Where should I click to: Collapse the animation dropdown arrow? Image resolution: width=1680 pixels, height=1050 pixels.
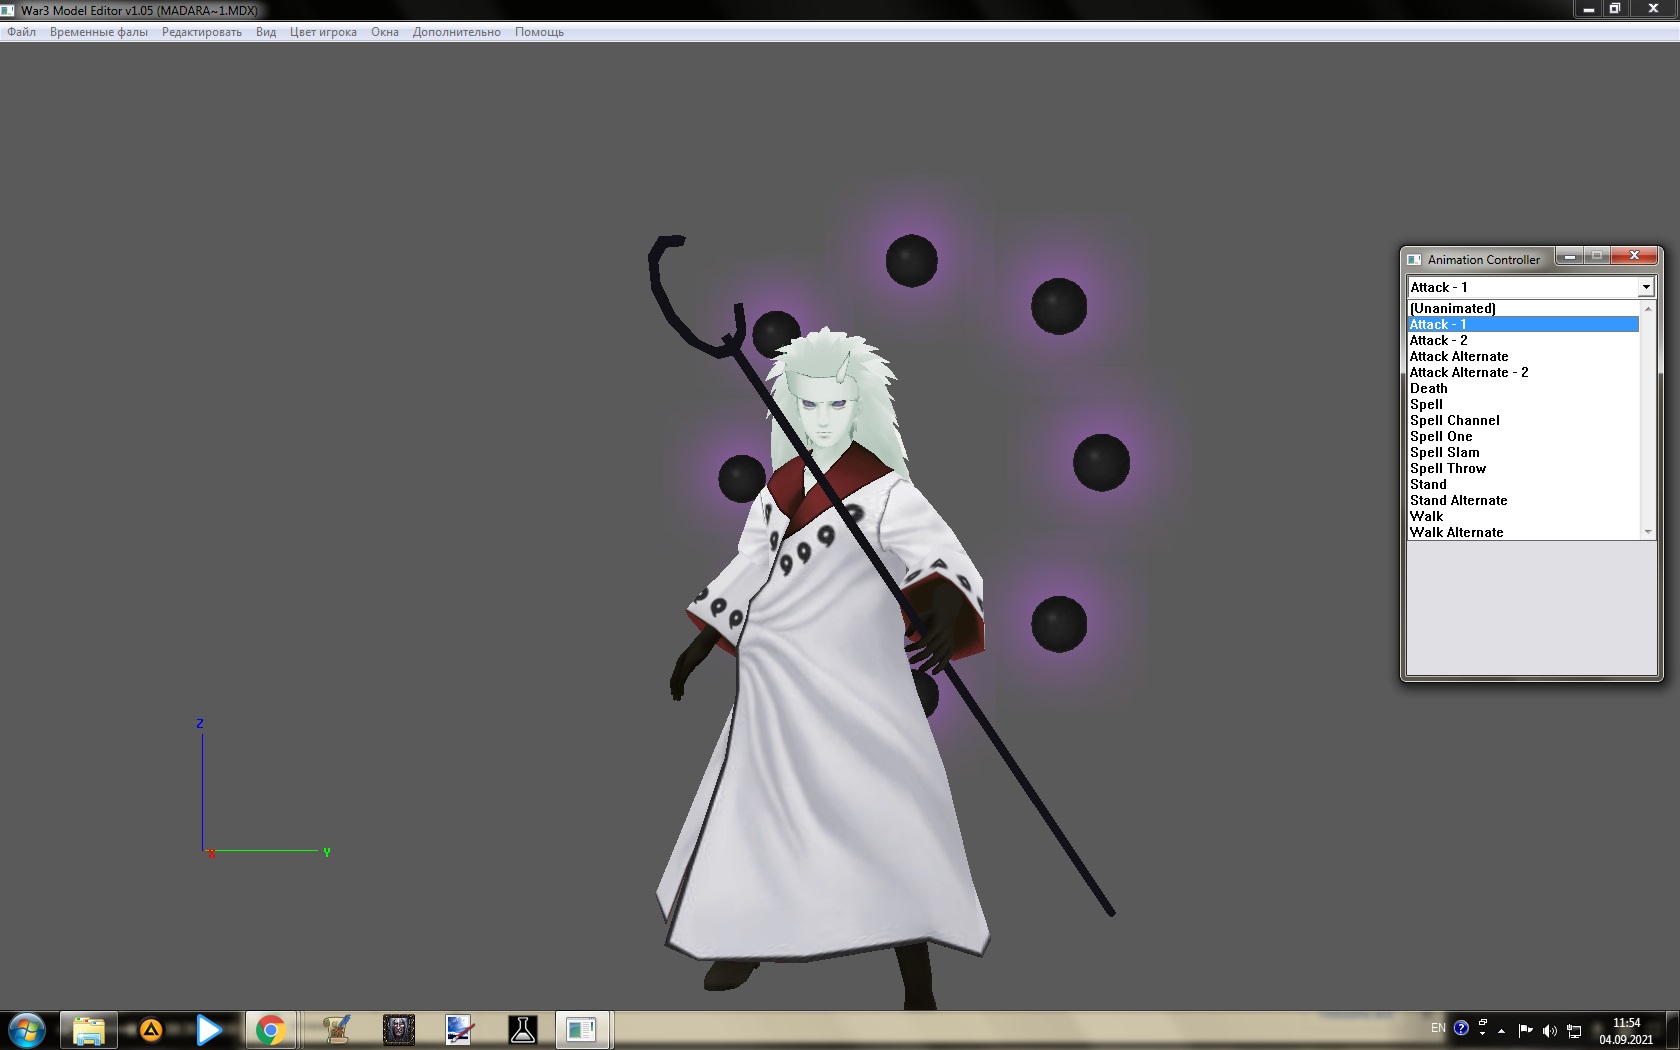pyautogui.click(x=1646, y=287)
